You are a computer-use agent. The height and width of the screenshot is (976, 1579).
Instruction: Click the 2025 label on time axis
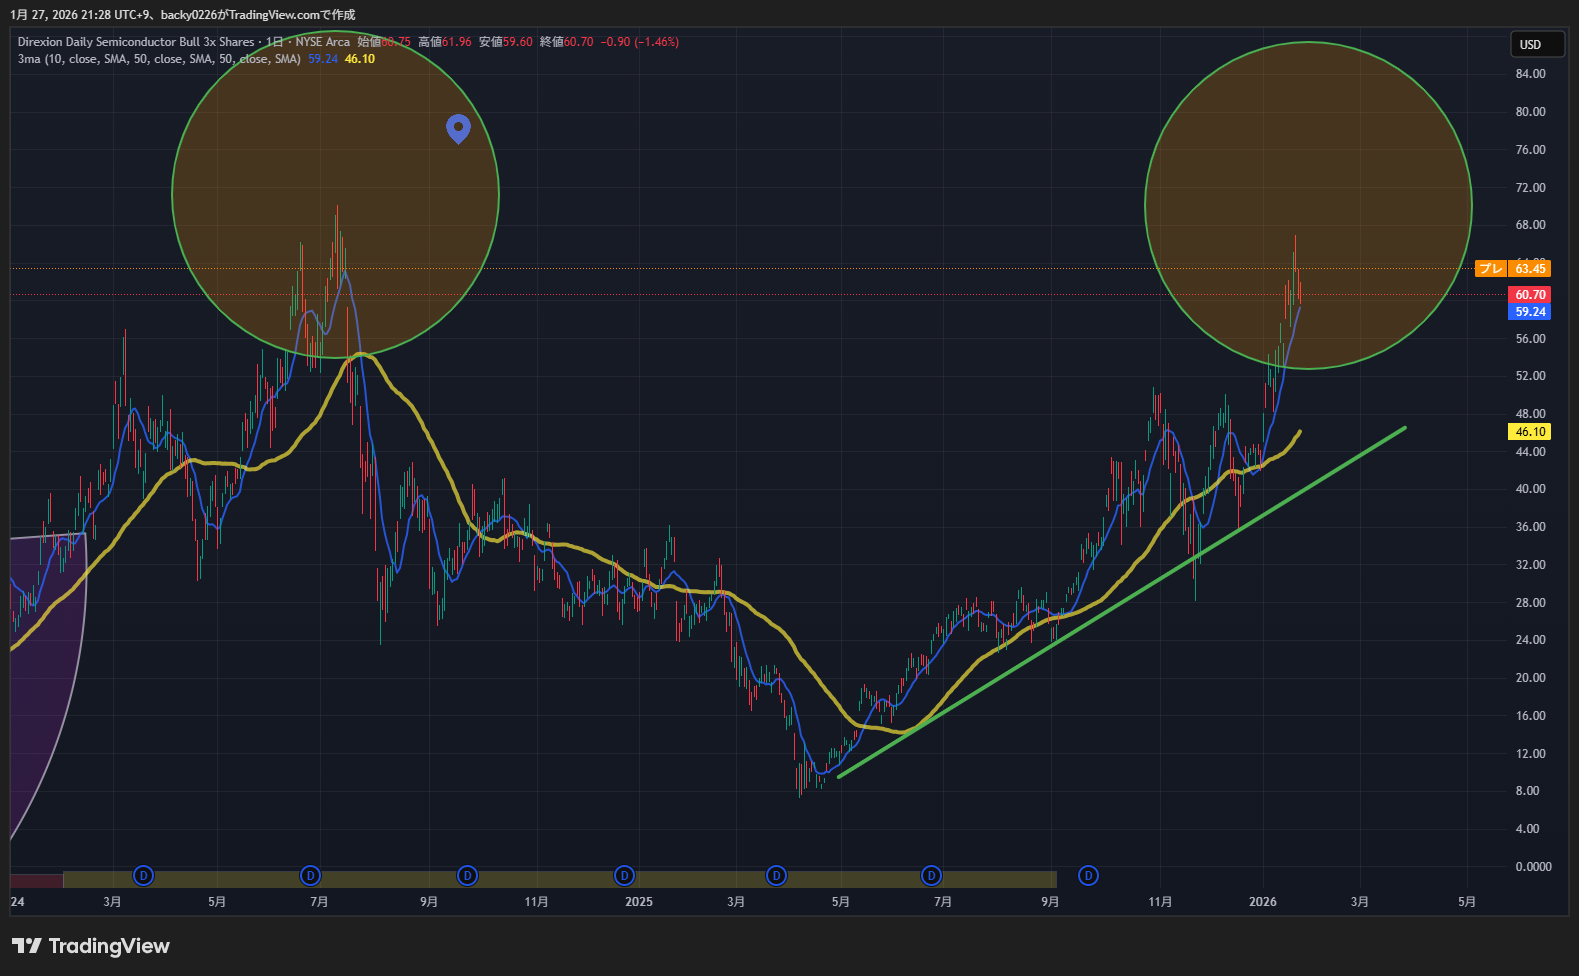(x=639, y=902)
